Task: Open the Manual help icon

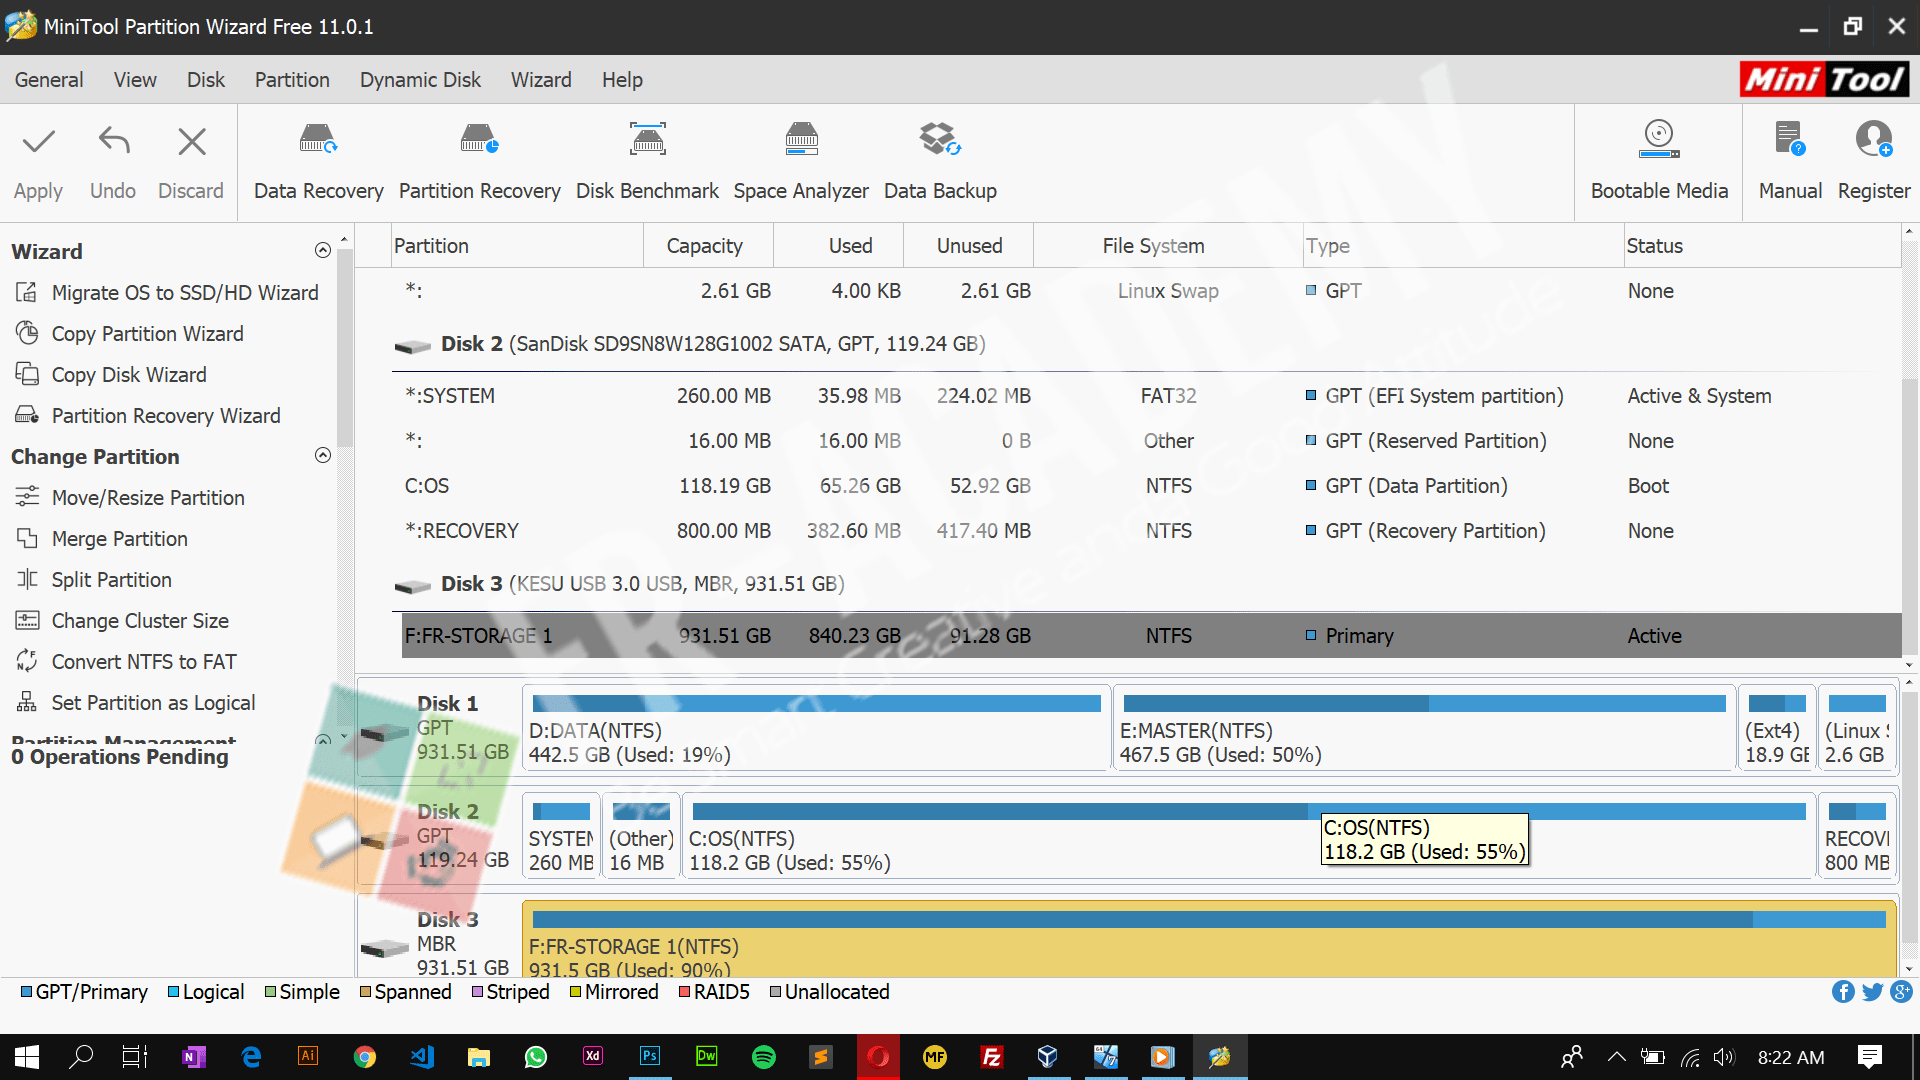Action: pyautogui.click(x=1790, y=139)
